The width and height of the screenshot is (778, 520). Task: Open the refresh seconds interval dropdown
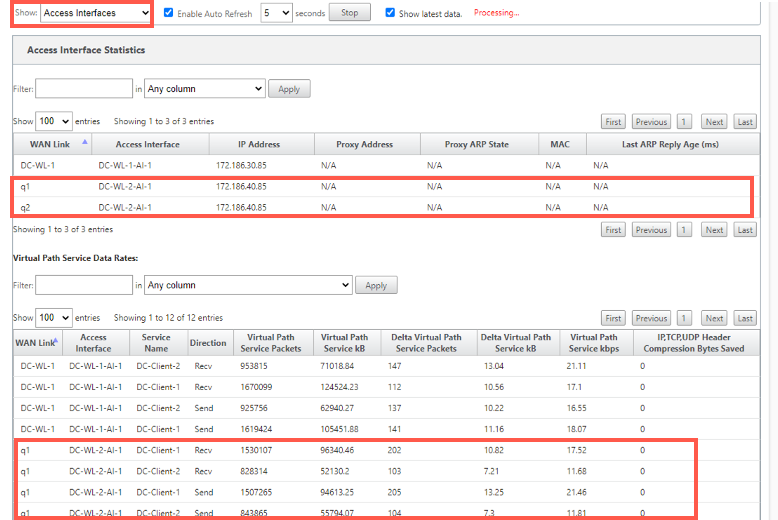click(276, 13)
